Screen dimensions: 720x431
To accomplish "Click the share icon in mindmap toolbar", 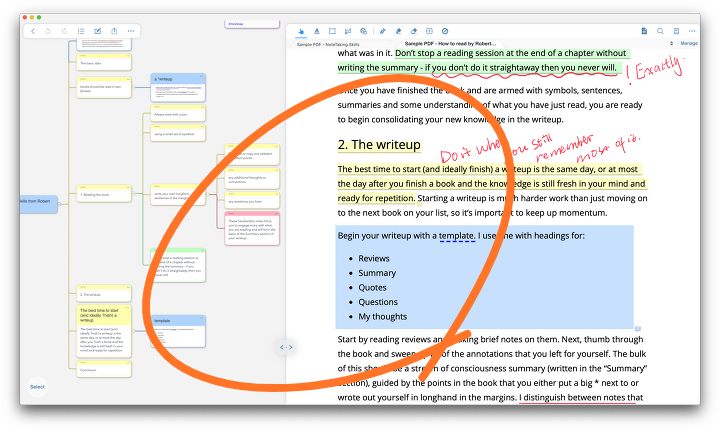I will (114, 31).
